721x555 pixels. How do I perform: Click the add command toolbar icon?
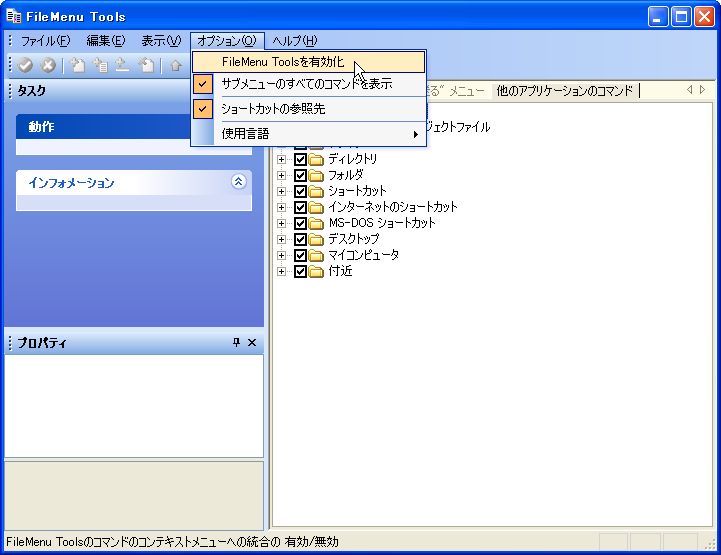coord(78,65)
